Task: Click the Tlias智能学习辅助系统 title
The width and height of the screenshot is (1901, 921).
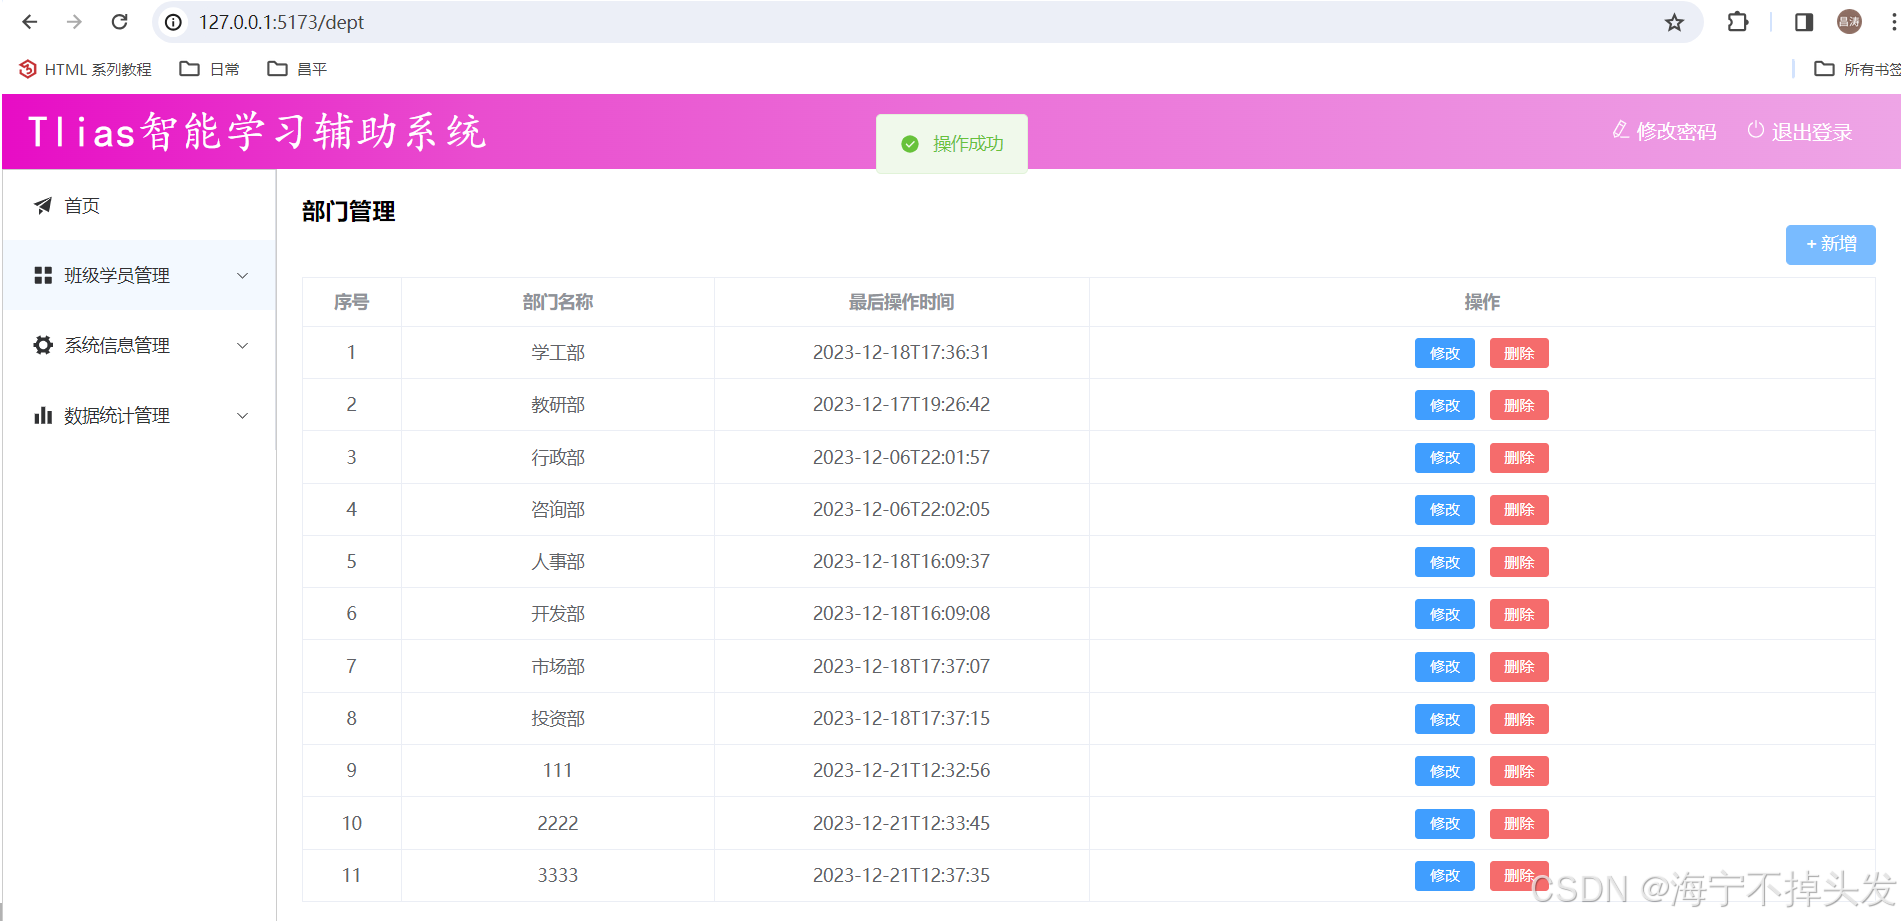Action: tap(257, 131)
